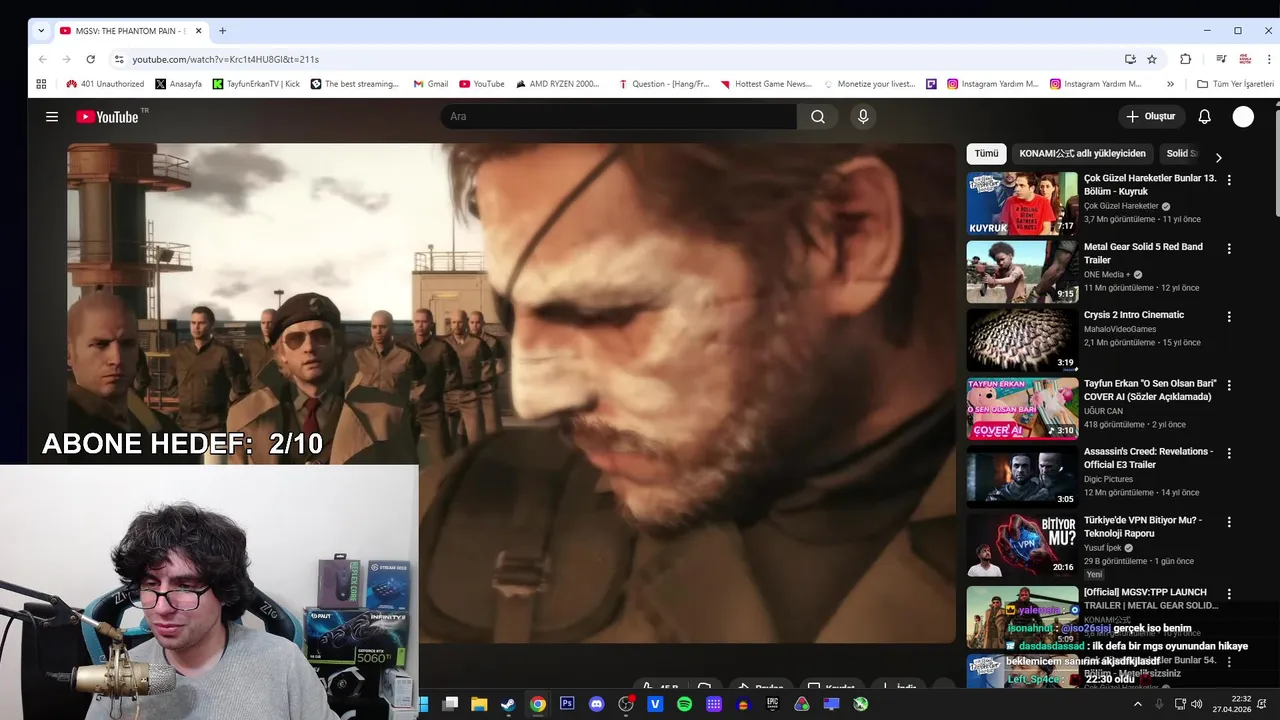Open Epic Games Launcher from taskbar
Viewport: 1280px width, 720px height.
pos(772,704)
